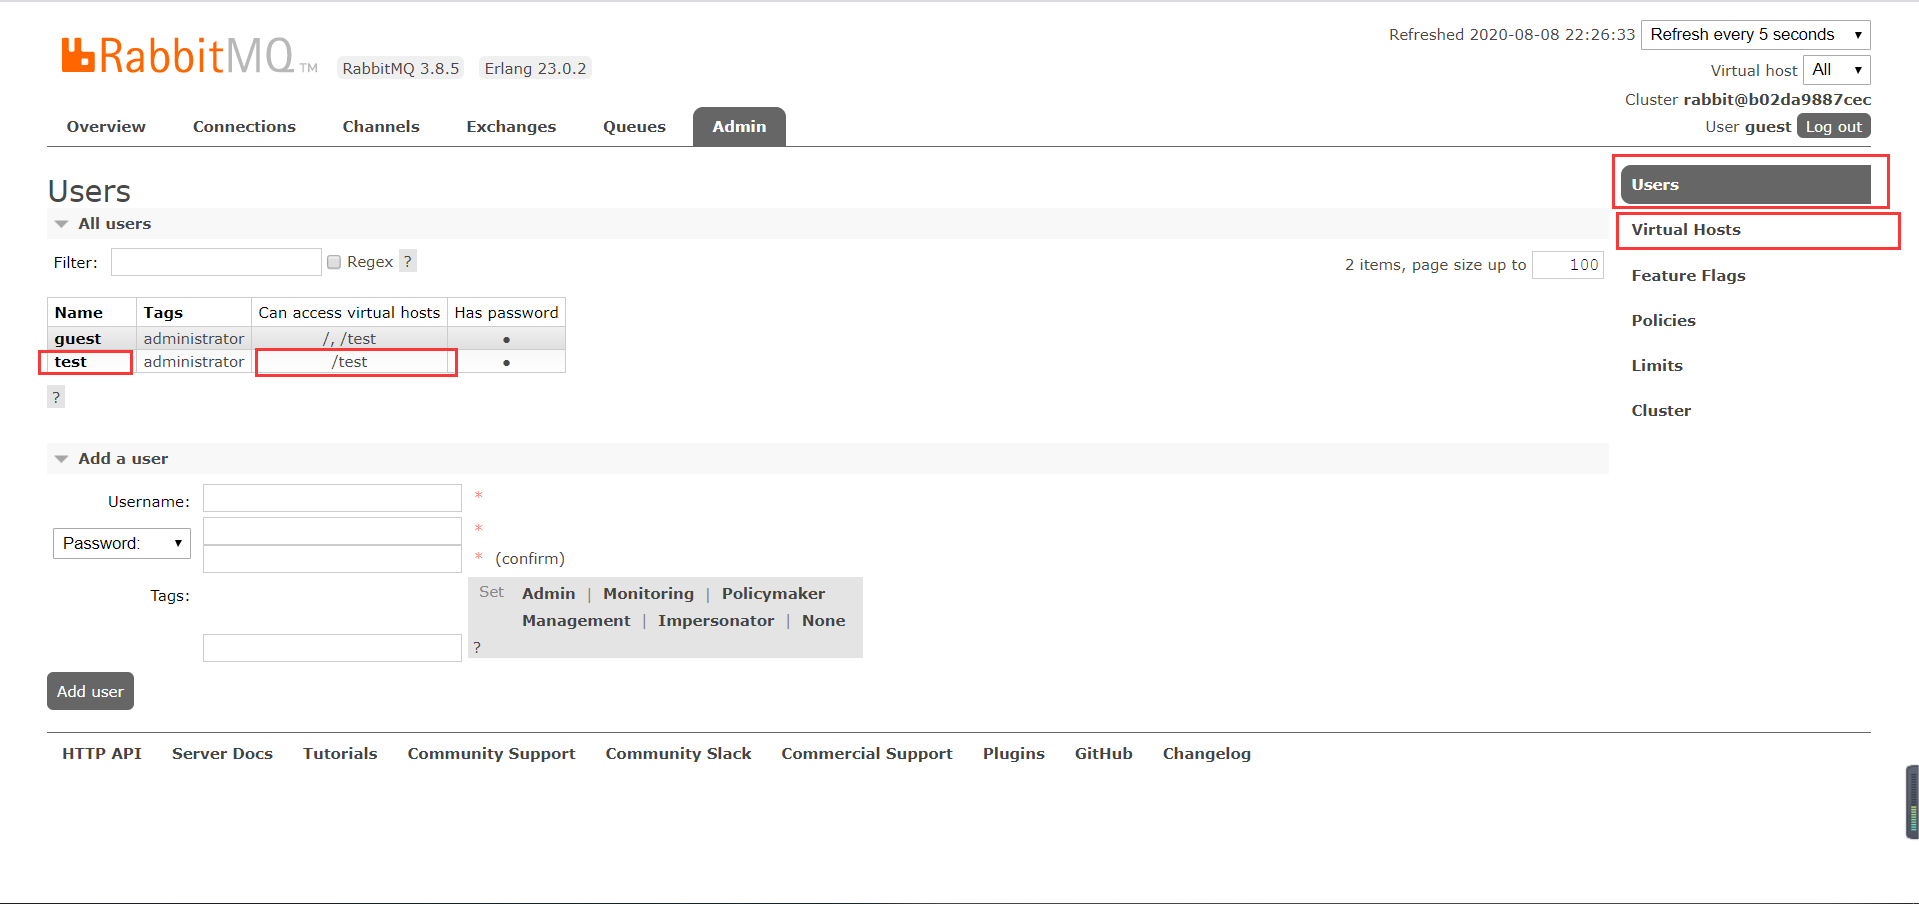Click help icon beside Tags field
The image size is (1919, 904).
(477, 647)
